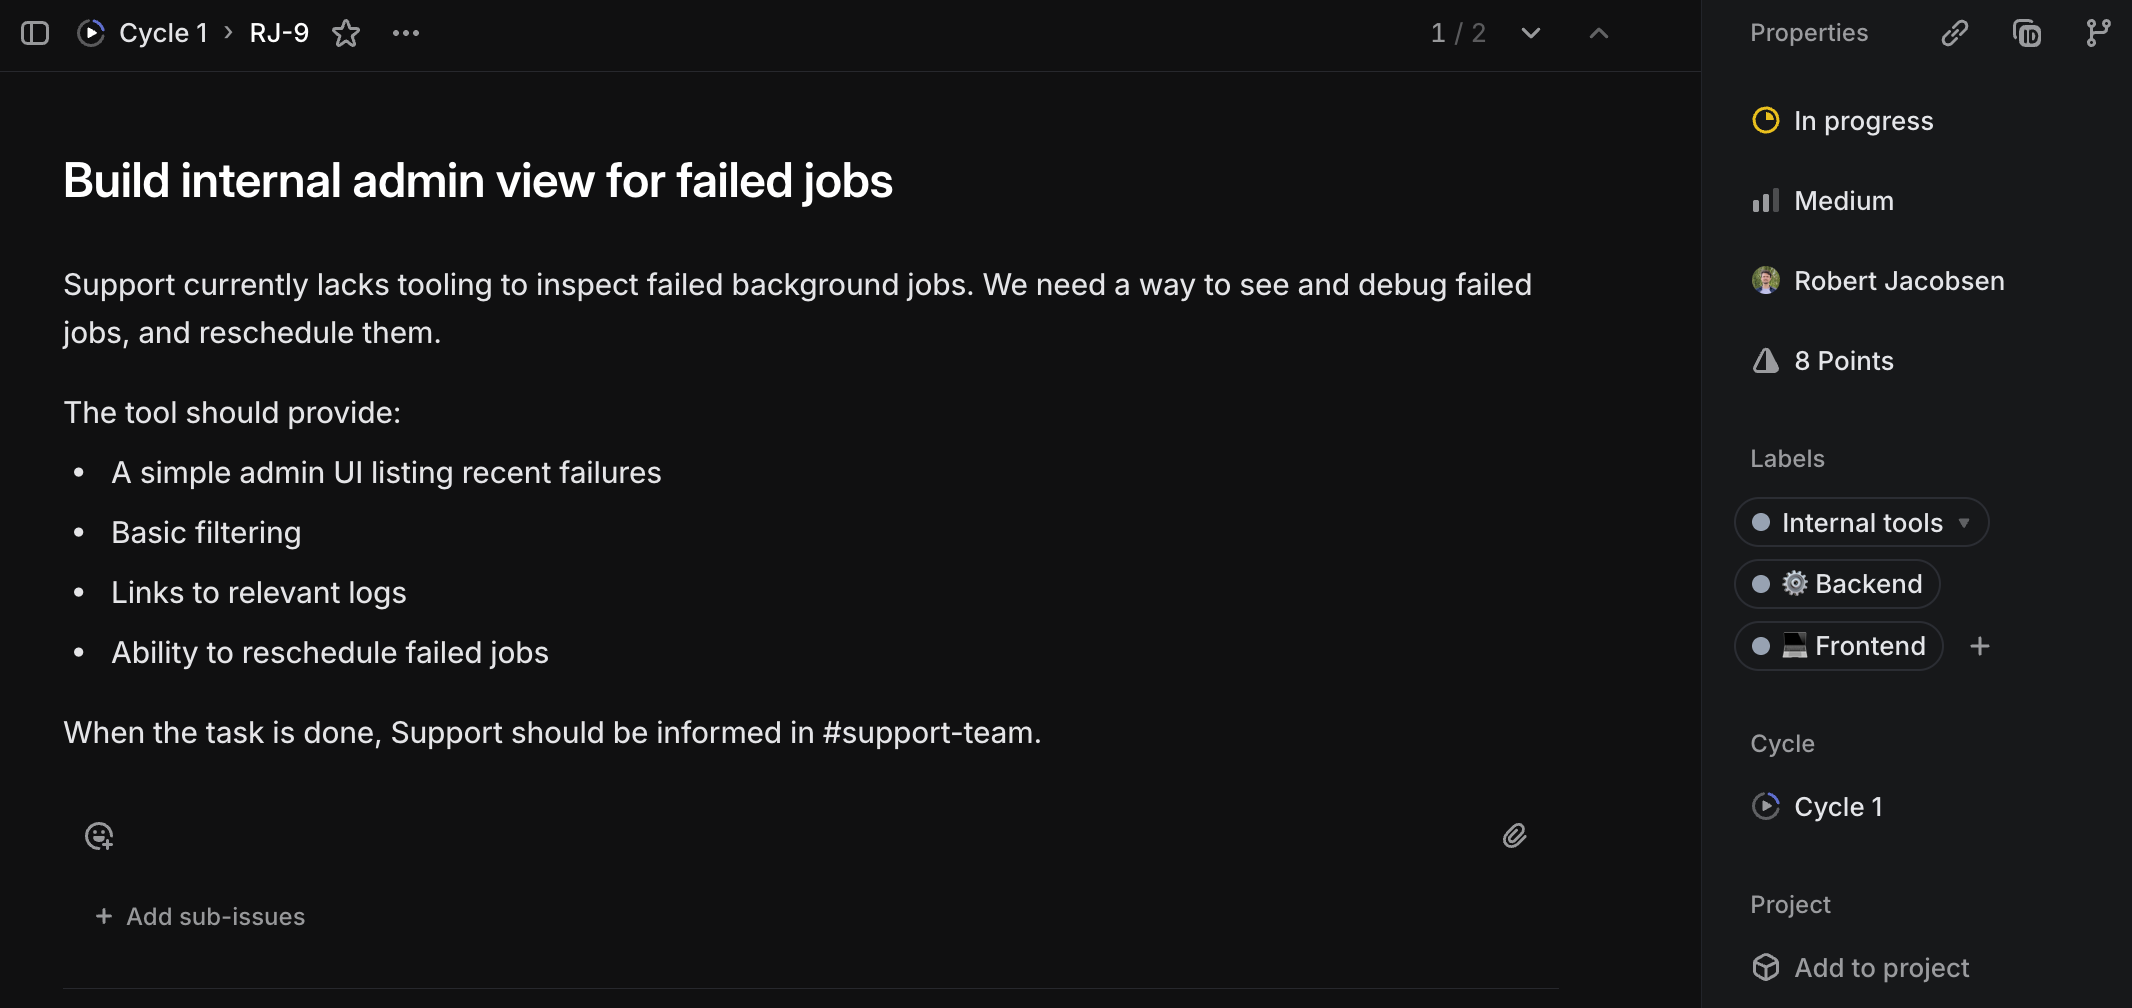Go to previous issue with up chevron
Screen dimensions: 2132x1008
[1599, 33]
